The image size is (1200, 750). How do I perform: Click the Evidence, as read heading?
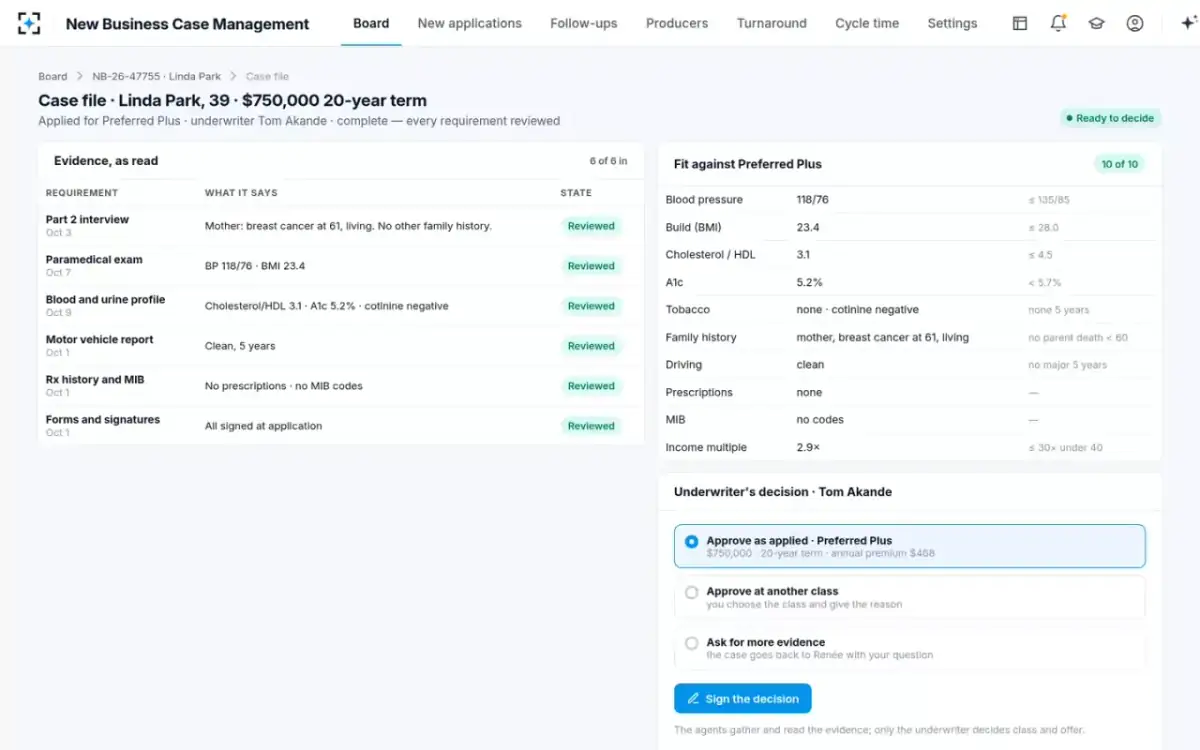106,161
